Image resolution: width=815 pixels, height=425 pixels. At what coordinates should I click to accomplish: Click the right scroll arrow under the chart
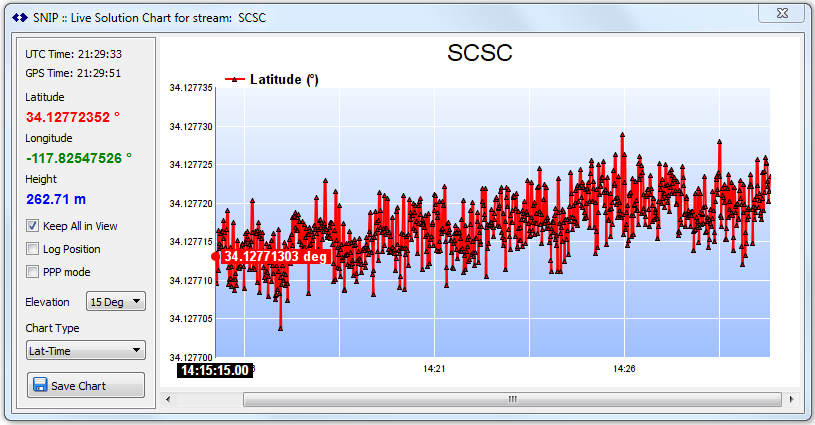(790, 399)
